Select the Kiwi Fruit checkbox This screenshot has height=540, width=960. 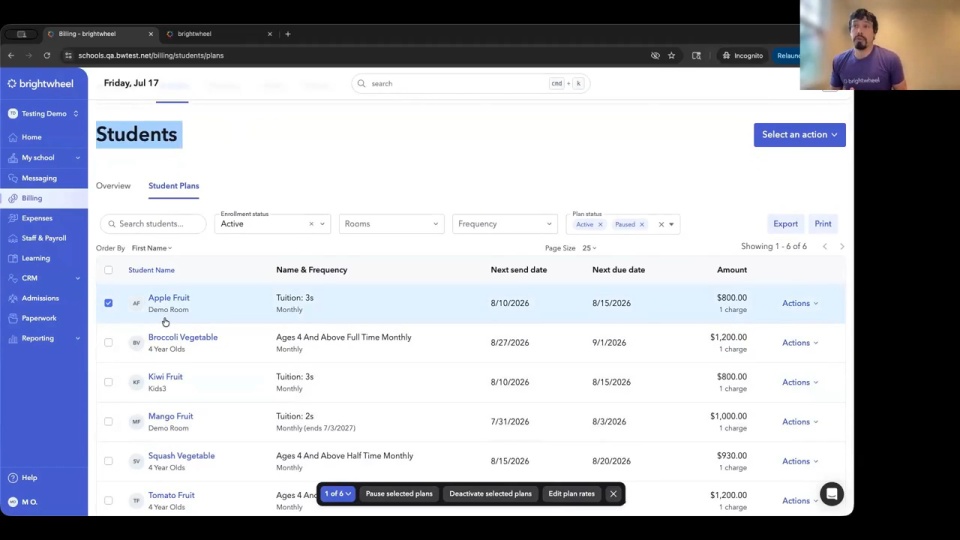coord(108,382)
